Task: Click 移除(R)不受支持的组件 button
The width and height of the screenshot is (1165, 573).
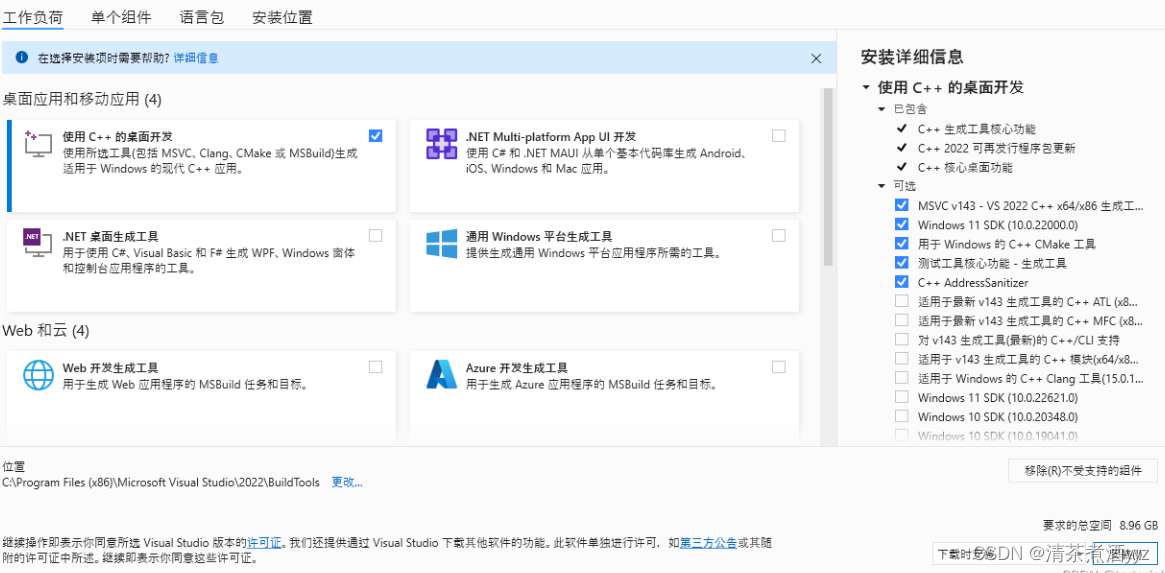Action: (x=1083, y=470)
